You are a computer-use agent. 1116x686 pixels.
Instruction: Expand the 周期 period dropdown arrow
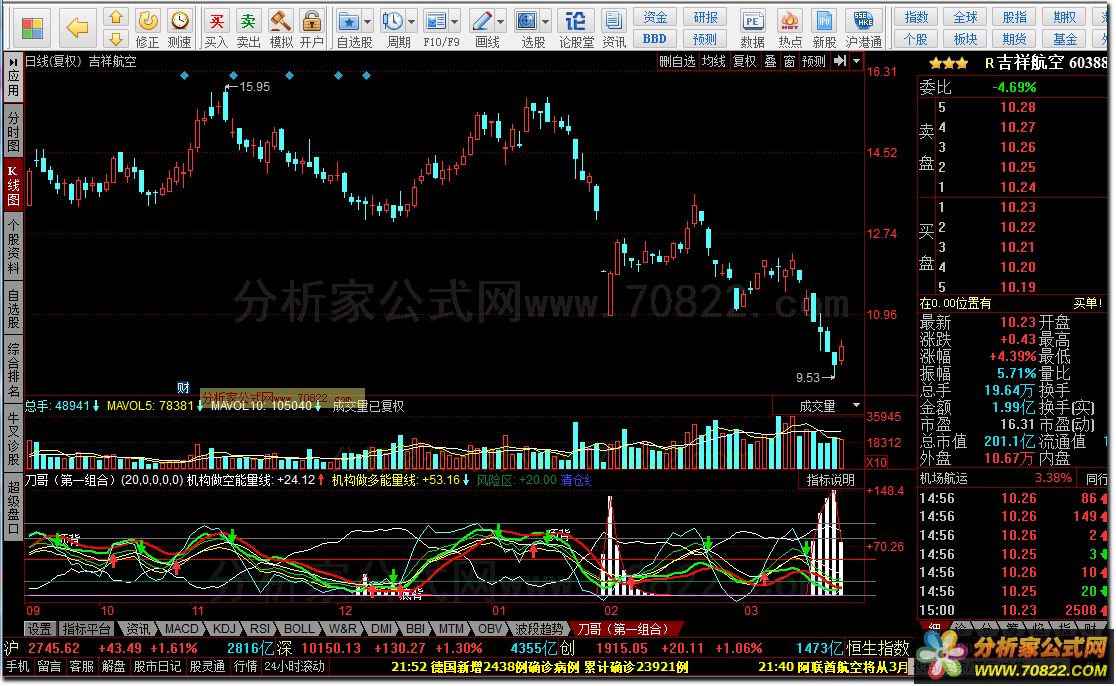411,22
